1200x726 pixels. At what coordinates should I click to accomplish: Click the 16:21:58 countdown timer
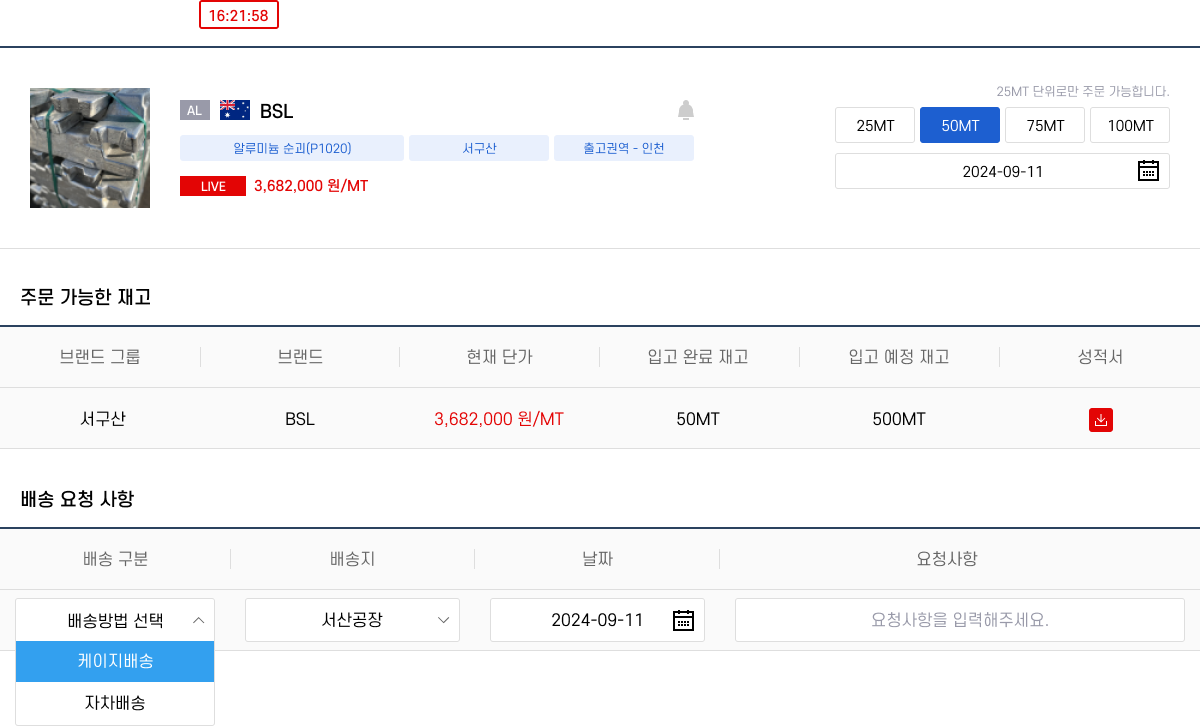tap(239, 15)
